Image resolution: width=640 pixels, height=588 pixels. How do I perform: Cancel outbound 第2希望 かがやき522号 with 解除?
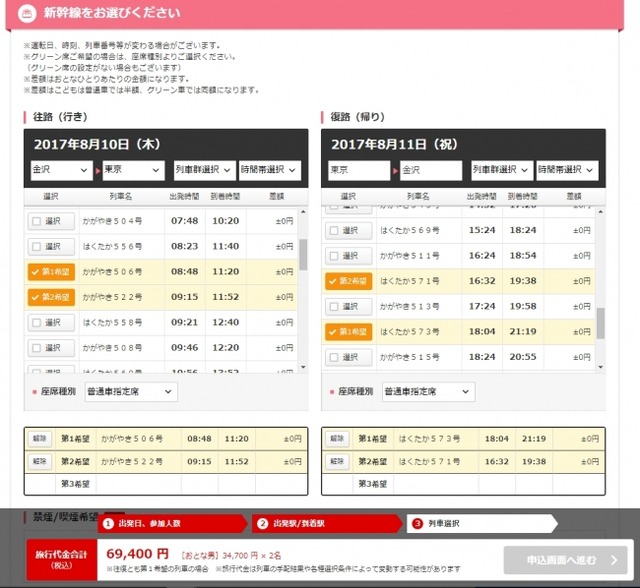[40, 462]
